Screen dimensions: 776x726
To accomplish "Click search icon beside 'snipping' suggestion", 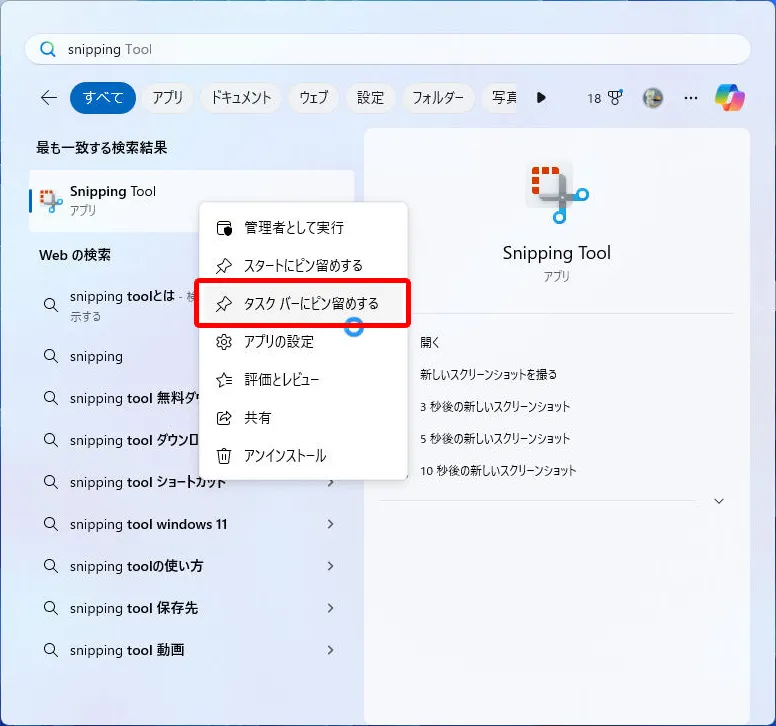I will (x=50, y=356).
